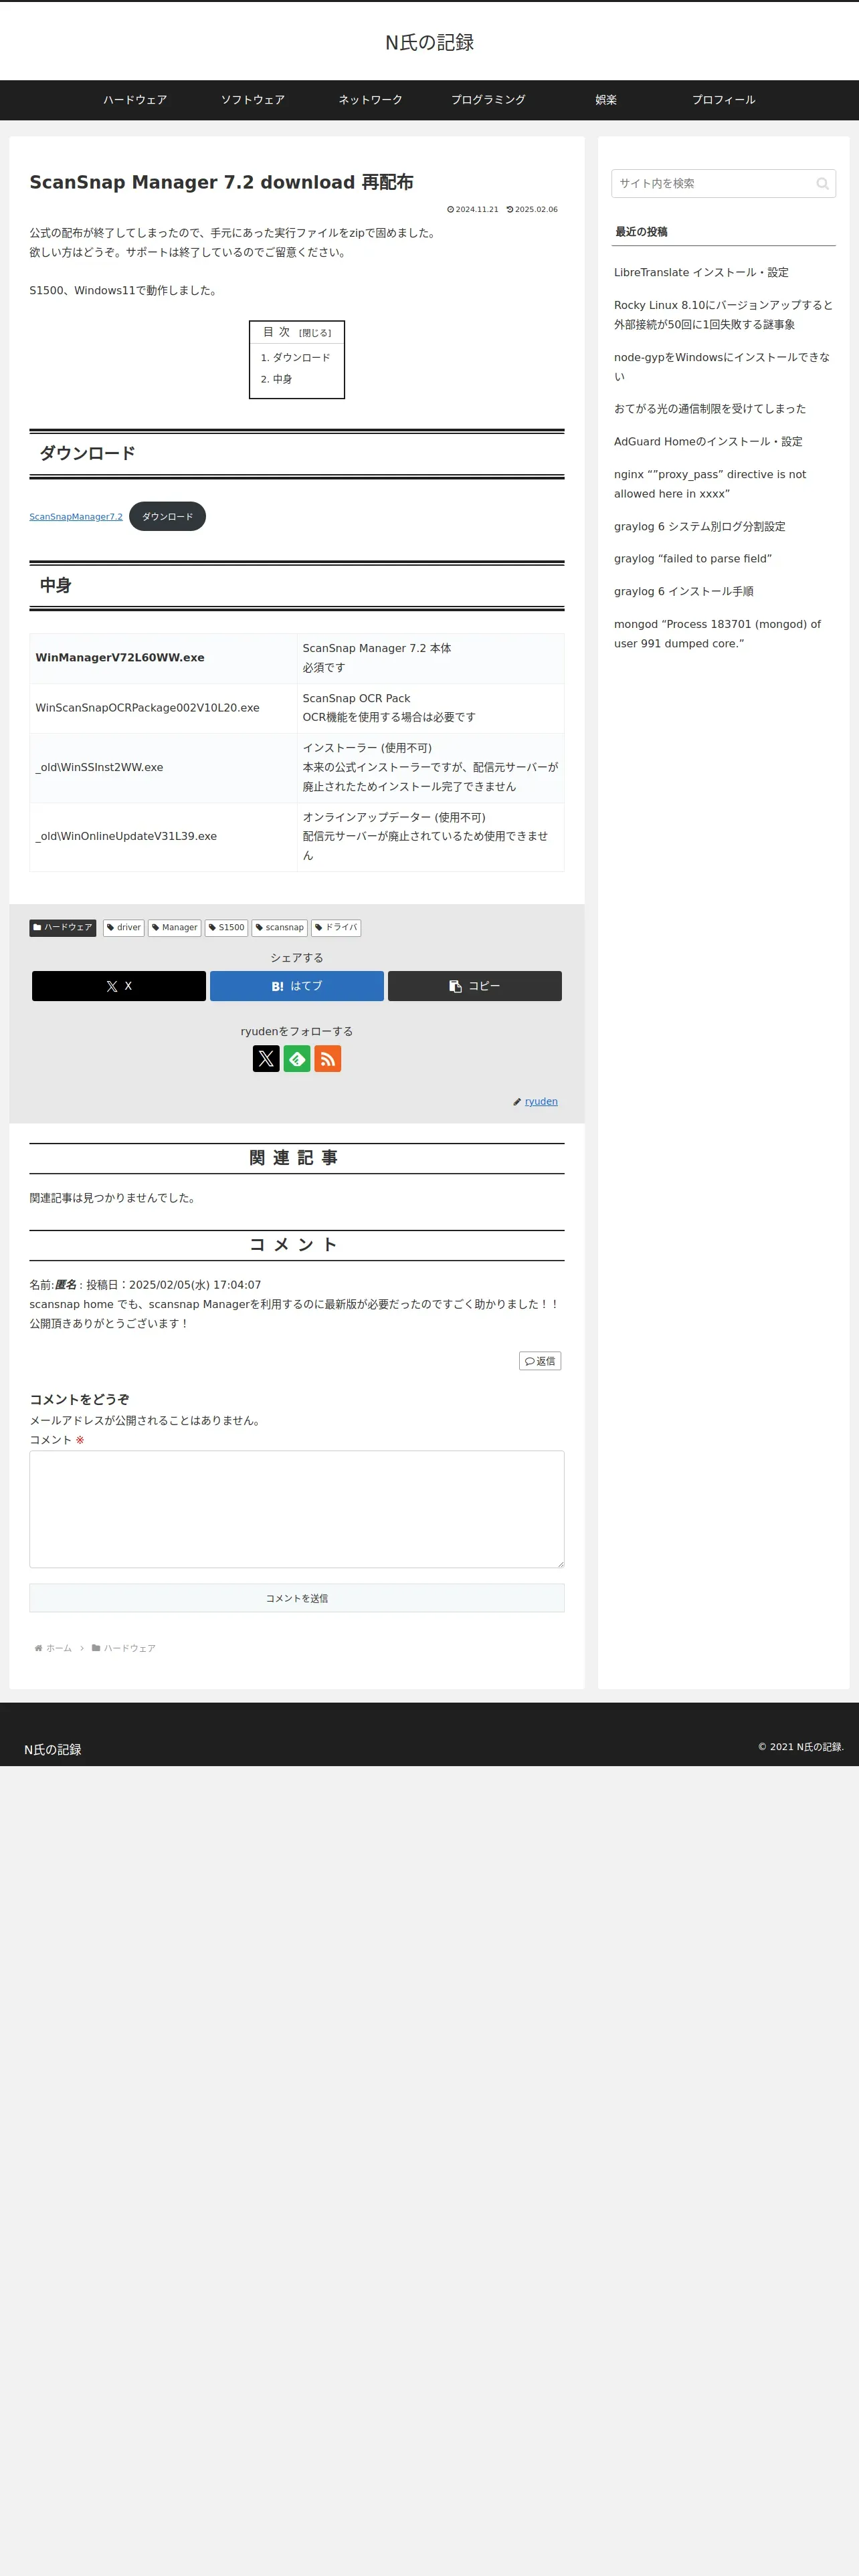859x2576 pixels.
Task: Click the search magnifier icon in sidebar
Action: (x=822, y=184)
